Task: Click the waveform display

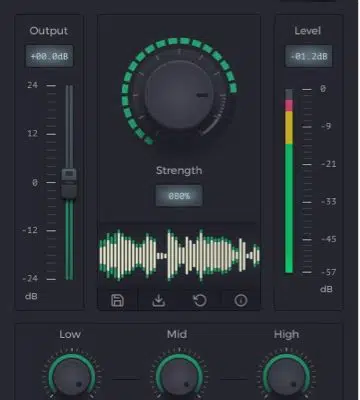Action: 179,255
